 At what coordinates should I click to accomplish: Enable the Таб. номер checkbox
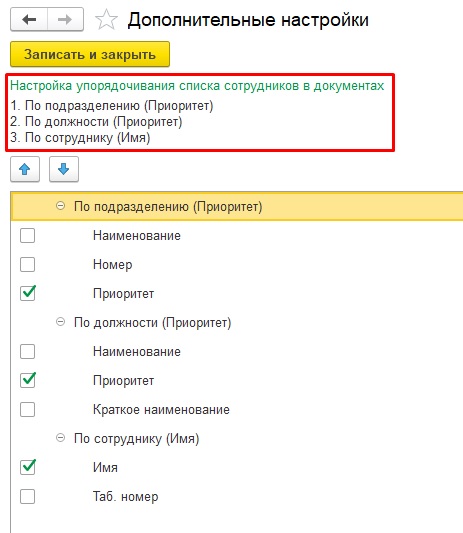click(28, 496)
